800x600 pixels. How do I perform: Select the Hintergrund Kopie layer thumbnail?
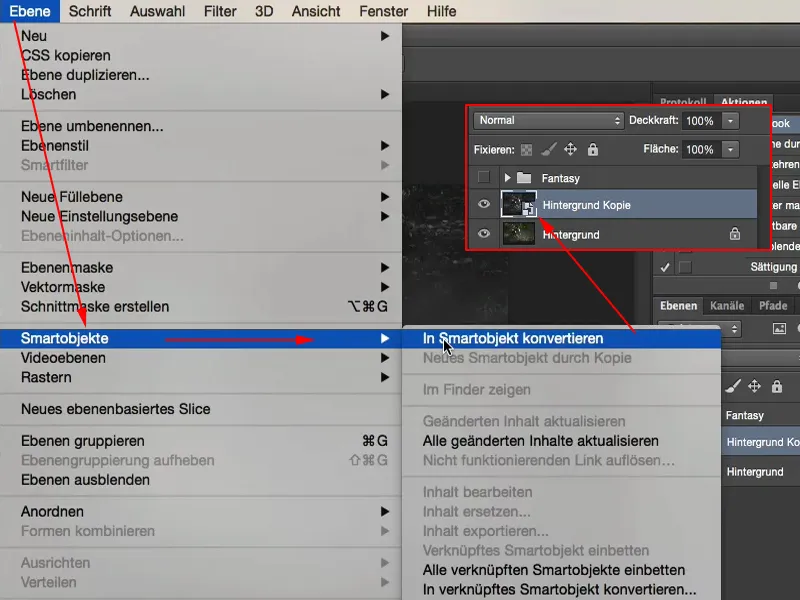tap(518, 204)
